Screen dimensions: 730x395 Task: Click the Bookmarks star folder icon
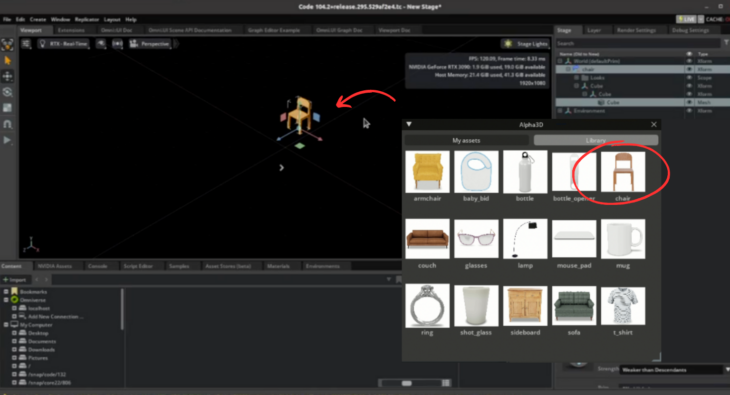(14, 292)
